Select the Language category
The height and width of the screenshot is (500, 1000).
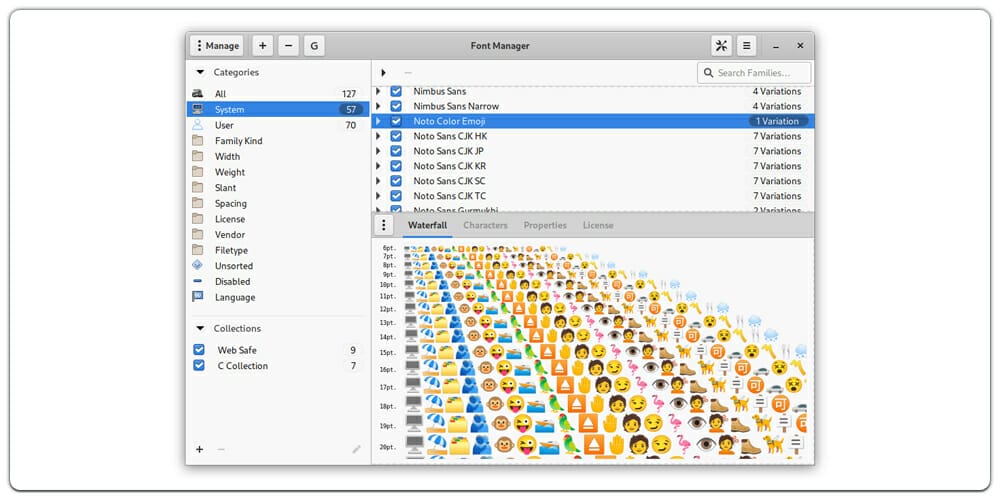tap(278, 297)
